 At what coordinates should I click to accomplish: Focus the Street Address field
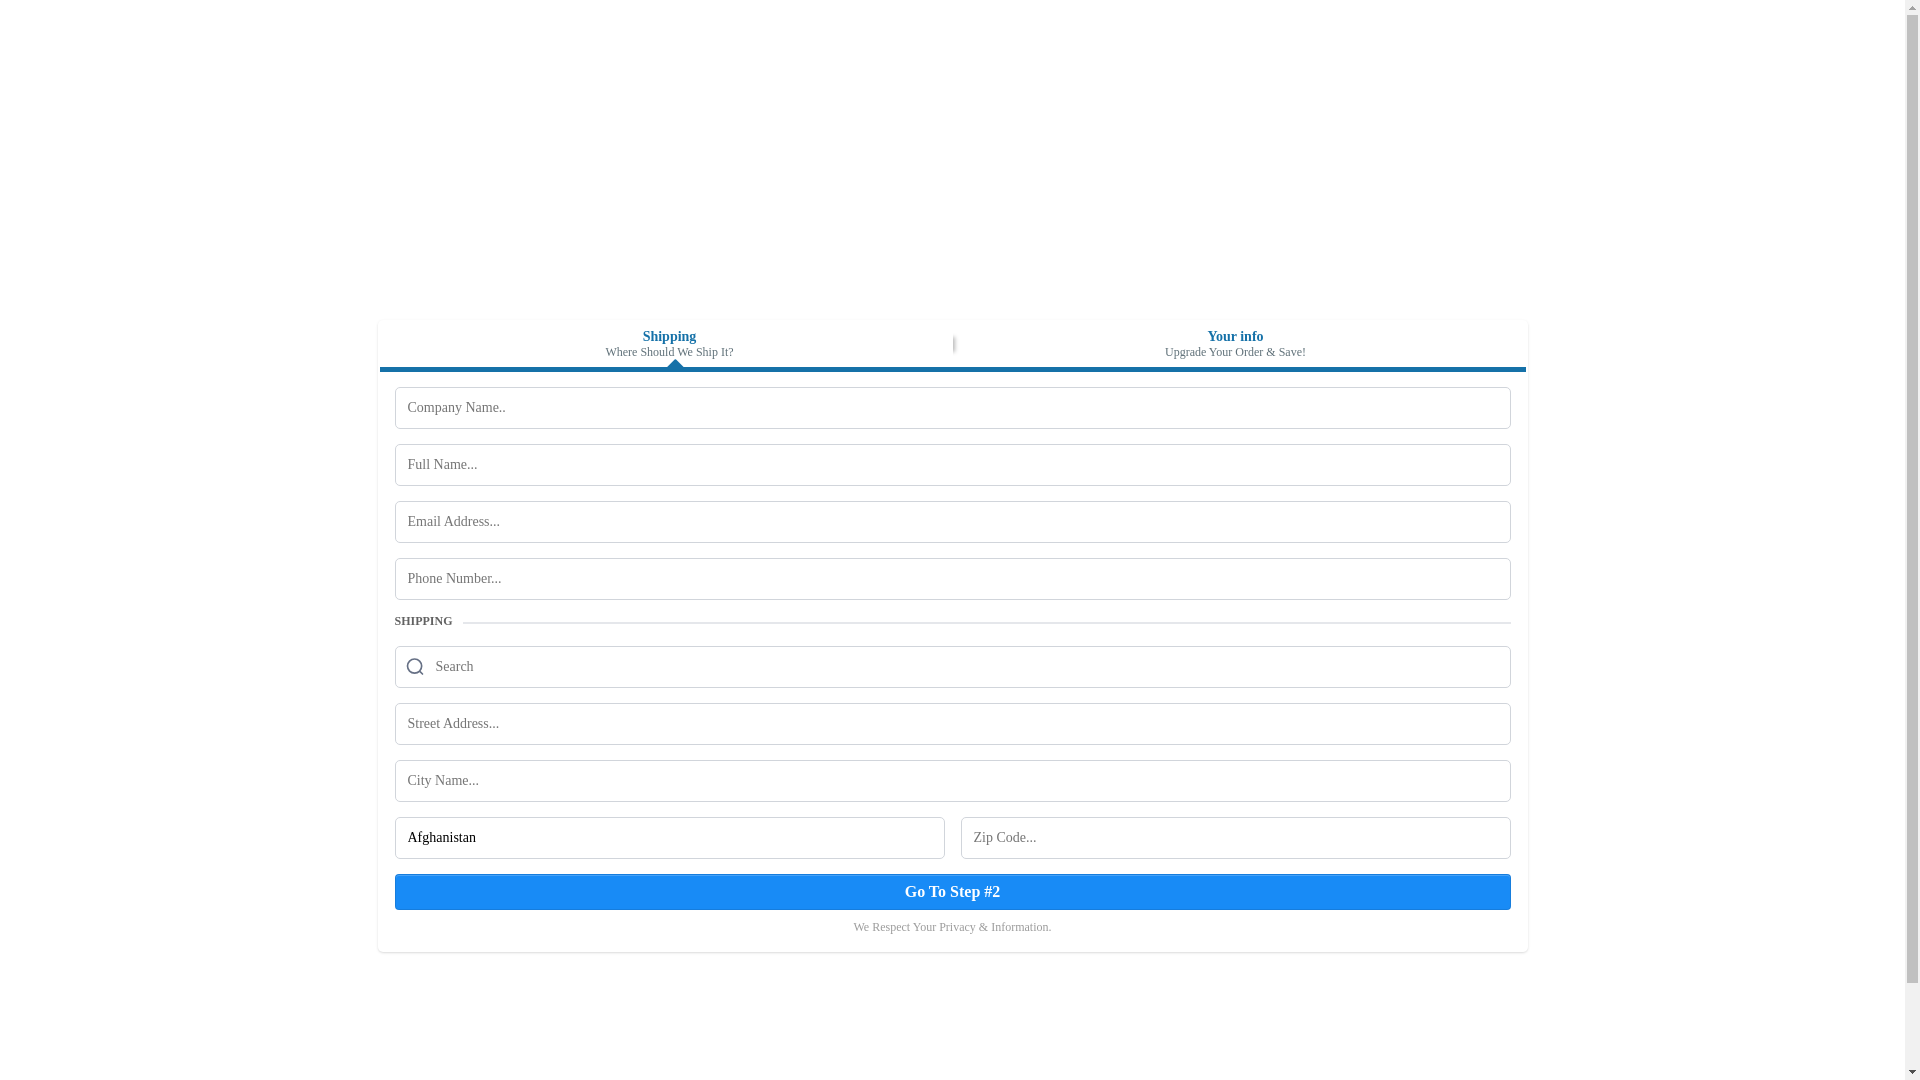(952, 724)
